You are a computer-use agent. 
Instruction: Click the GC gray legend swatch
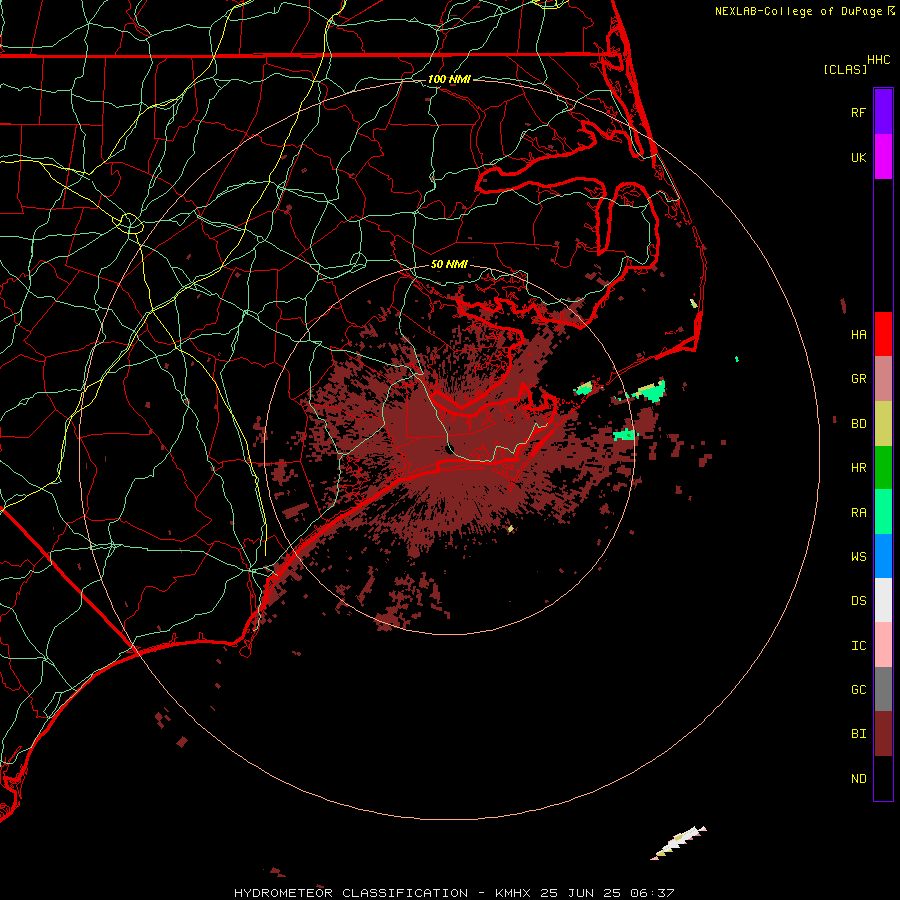tap(883, 689)
